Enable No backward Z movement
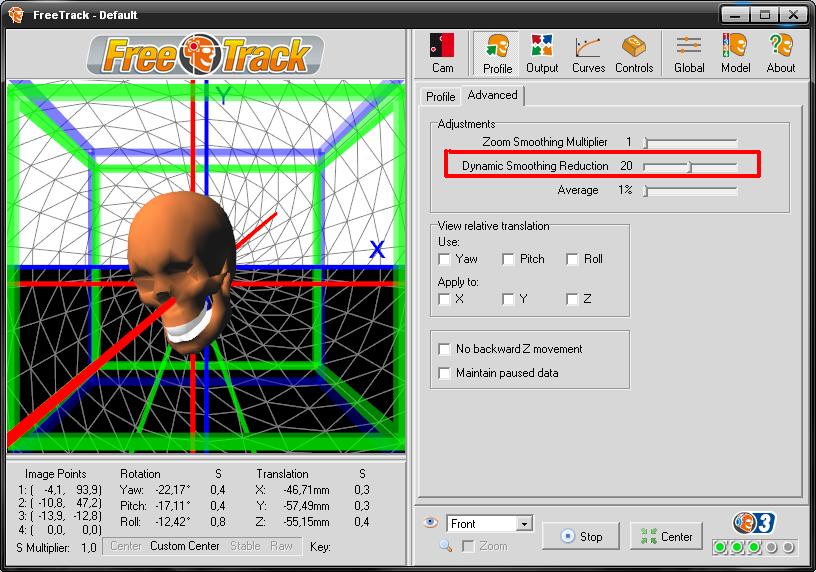 click(444, 349)
